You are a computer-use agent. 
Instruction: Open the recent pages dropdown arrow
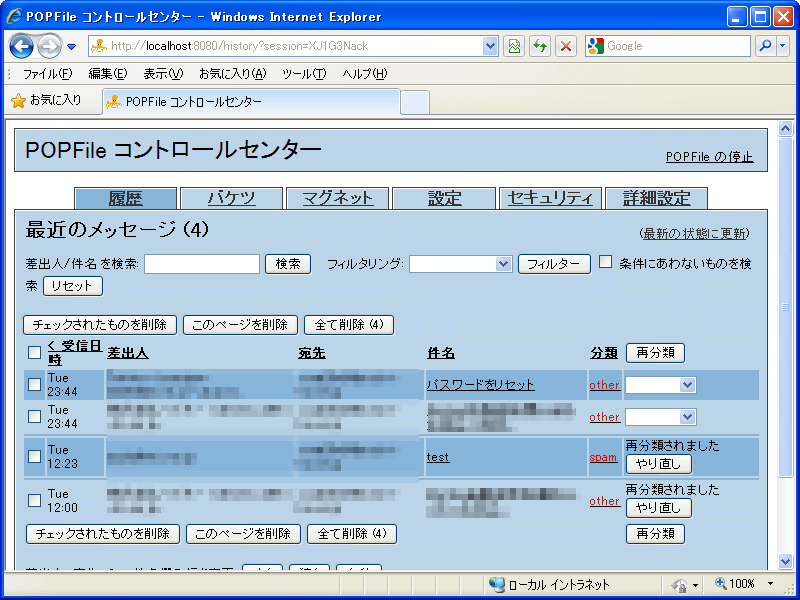point(71,47)
